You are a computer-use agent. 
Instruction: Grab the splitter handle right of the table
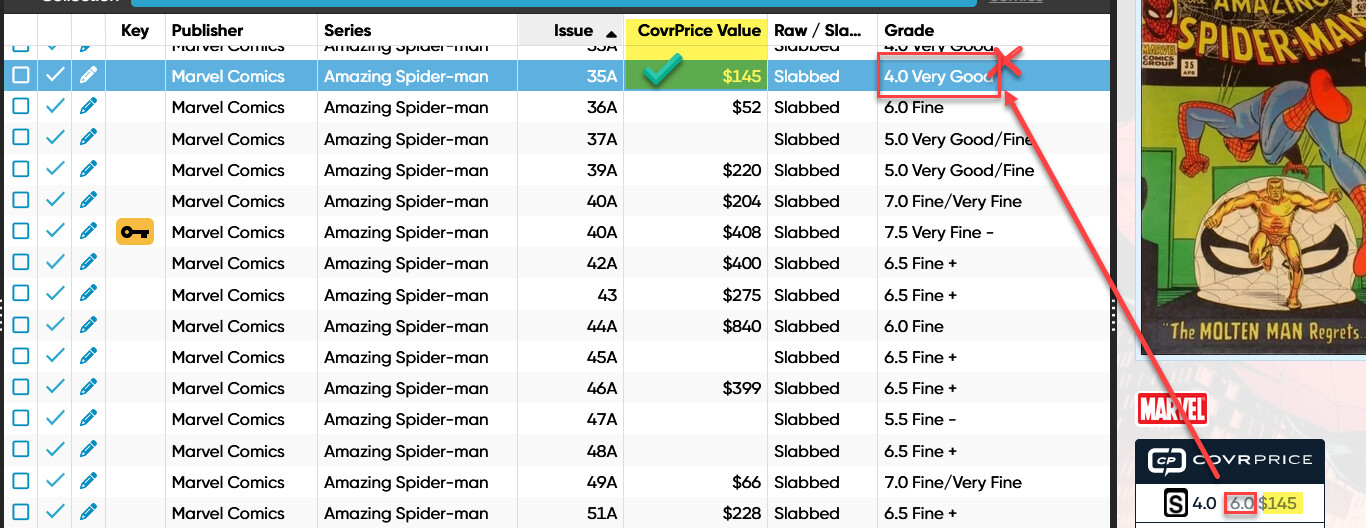click(x=1115, y=315)
